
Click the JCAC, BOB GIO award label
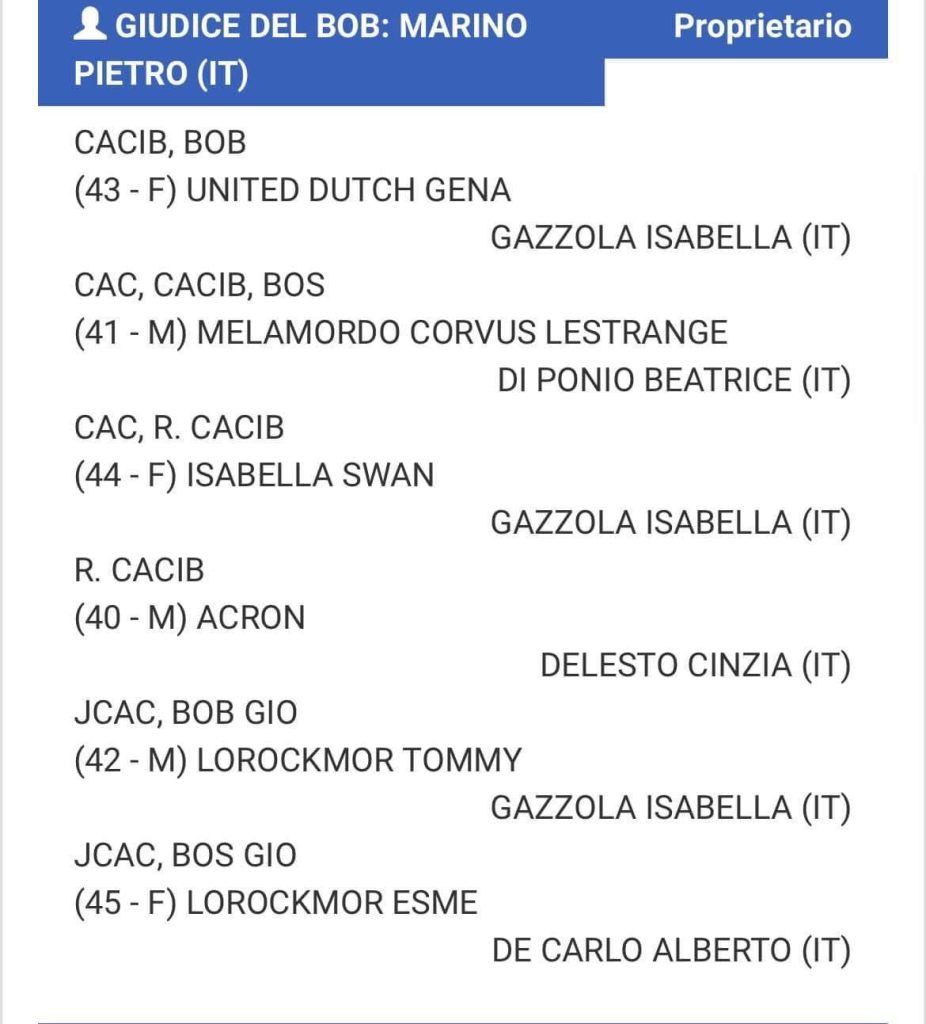[185, 713]
